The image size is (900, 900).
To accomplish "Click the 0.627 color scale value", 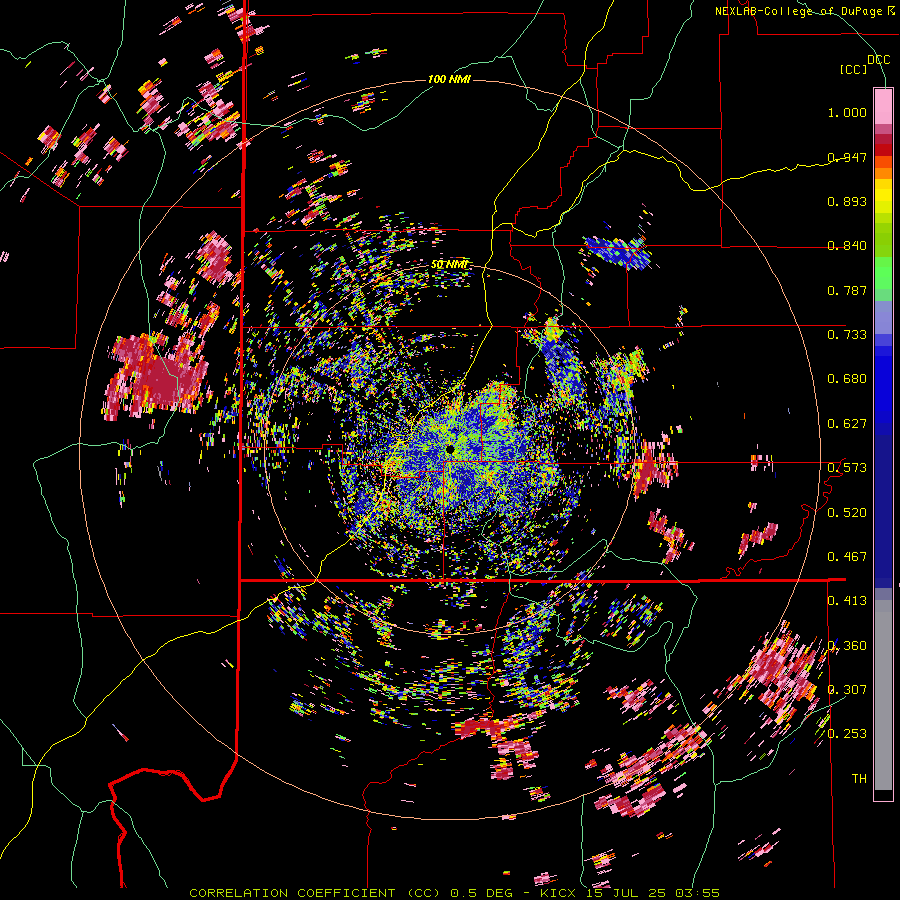I will [x=847, y=424].
